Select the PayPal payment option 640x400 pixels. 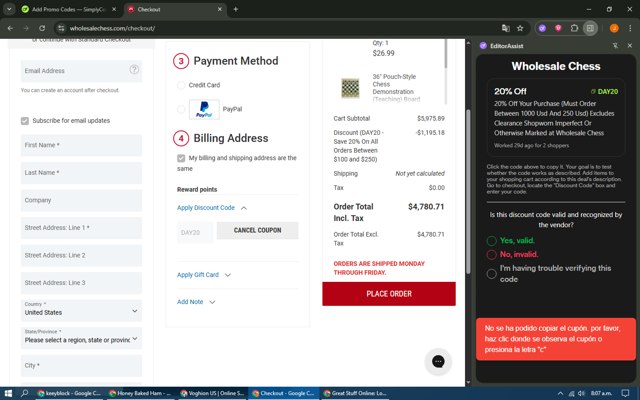[181, 109]
